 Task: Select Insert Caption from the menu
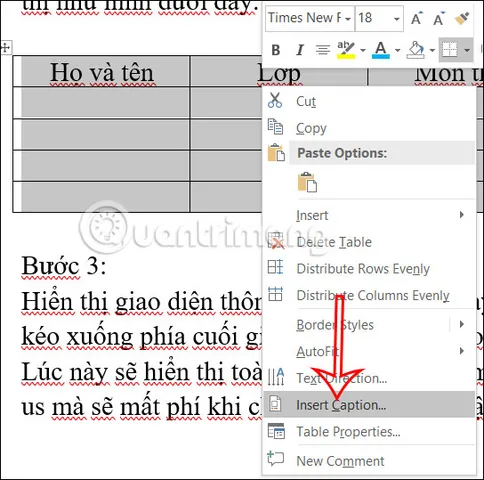[x=369, y=405]
